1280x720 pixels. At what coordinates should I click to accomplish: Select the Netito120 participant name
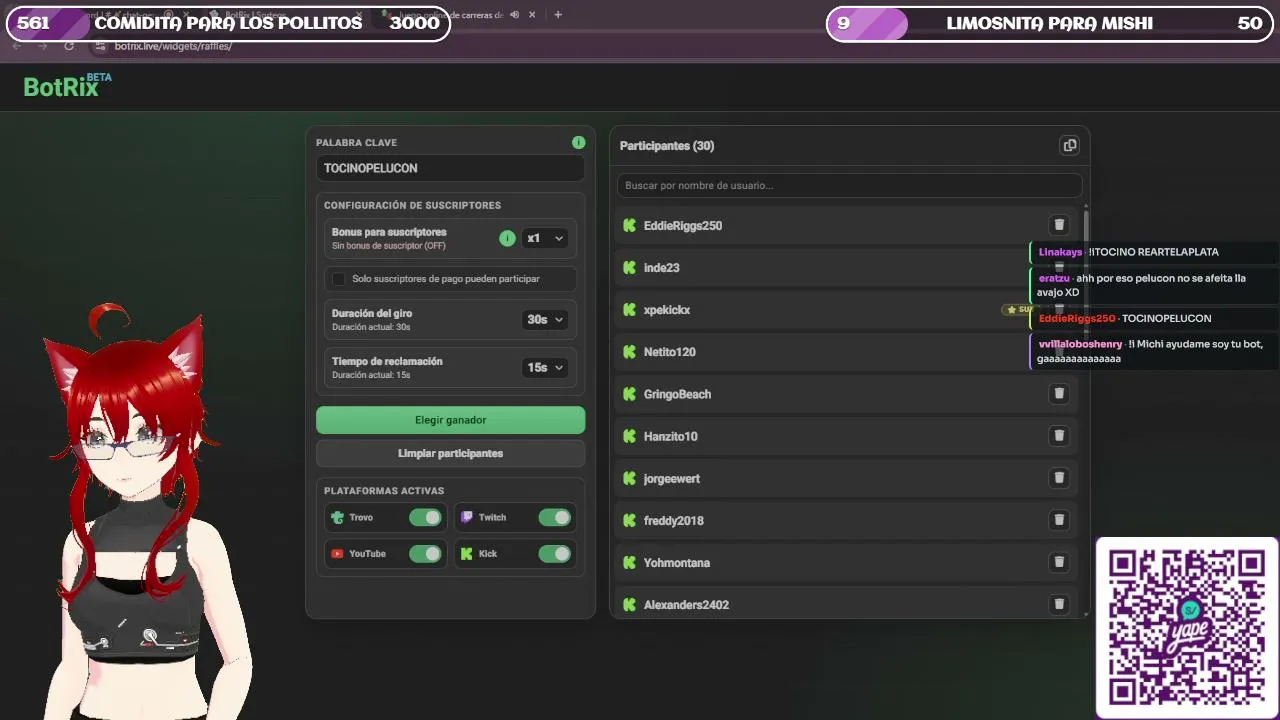point(670,352)
